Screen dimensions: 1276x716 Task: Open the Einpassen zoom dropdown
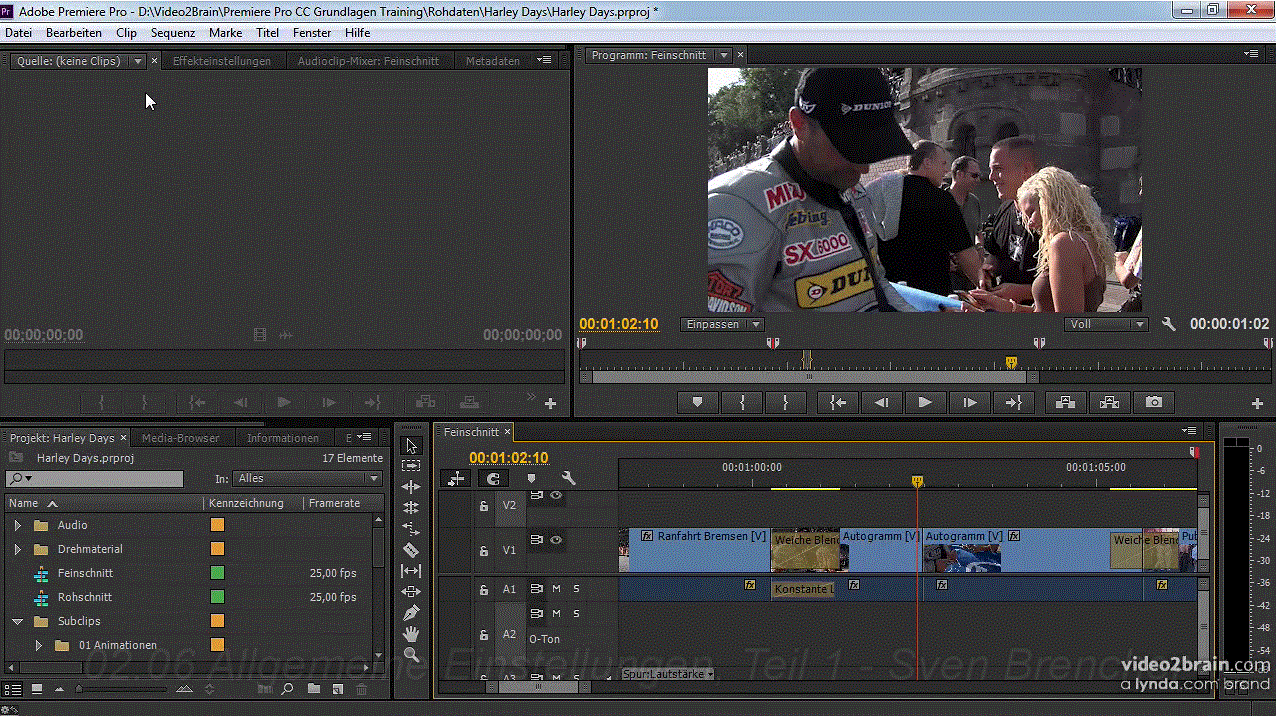[x=722, y=324]
